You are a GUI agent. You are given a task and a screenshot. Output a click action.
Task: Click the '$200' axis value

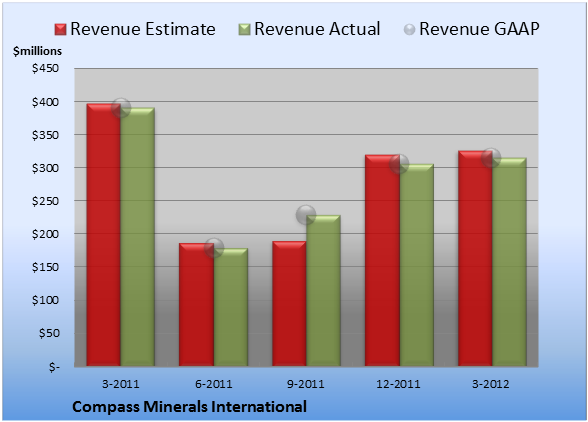(x=45, y=234)
